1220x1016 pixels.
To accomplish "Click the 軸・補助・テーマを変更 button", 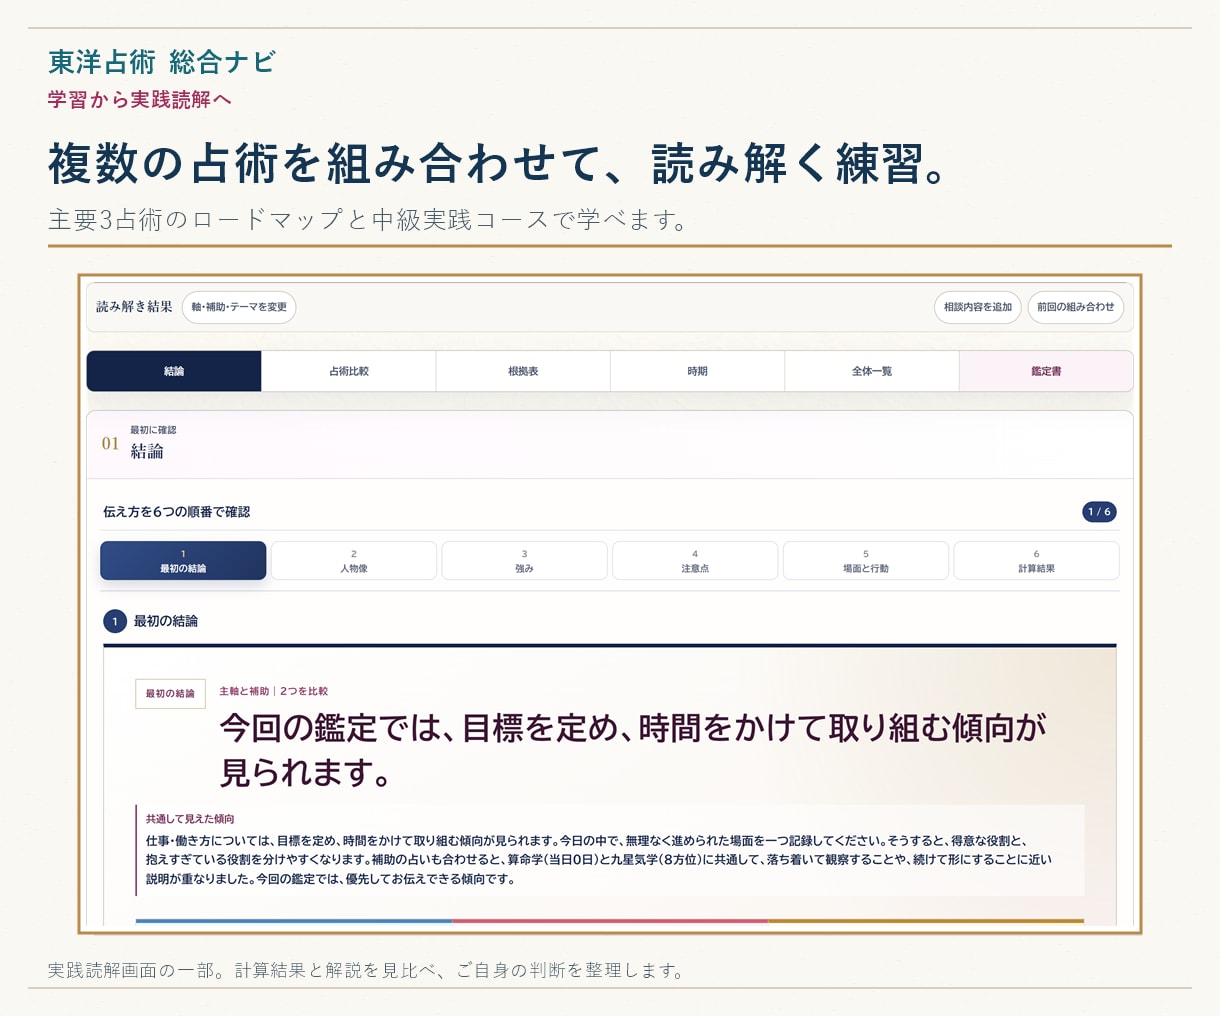I will (x=239, y=307).
